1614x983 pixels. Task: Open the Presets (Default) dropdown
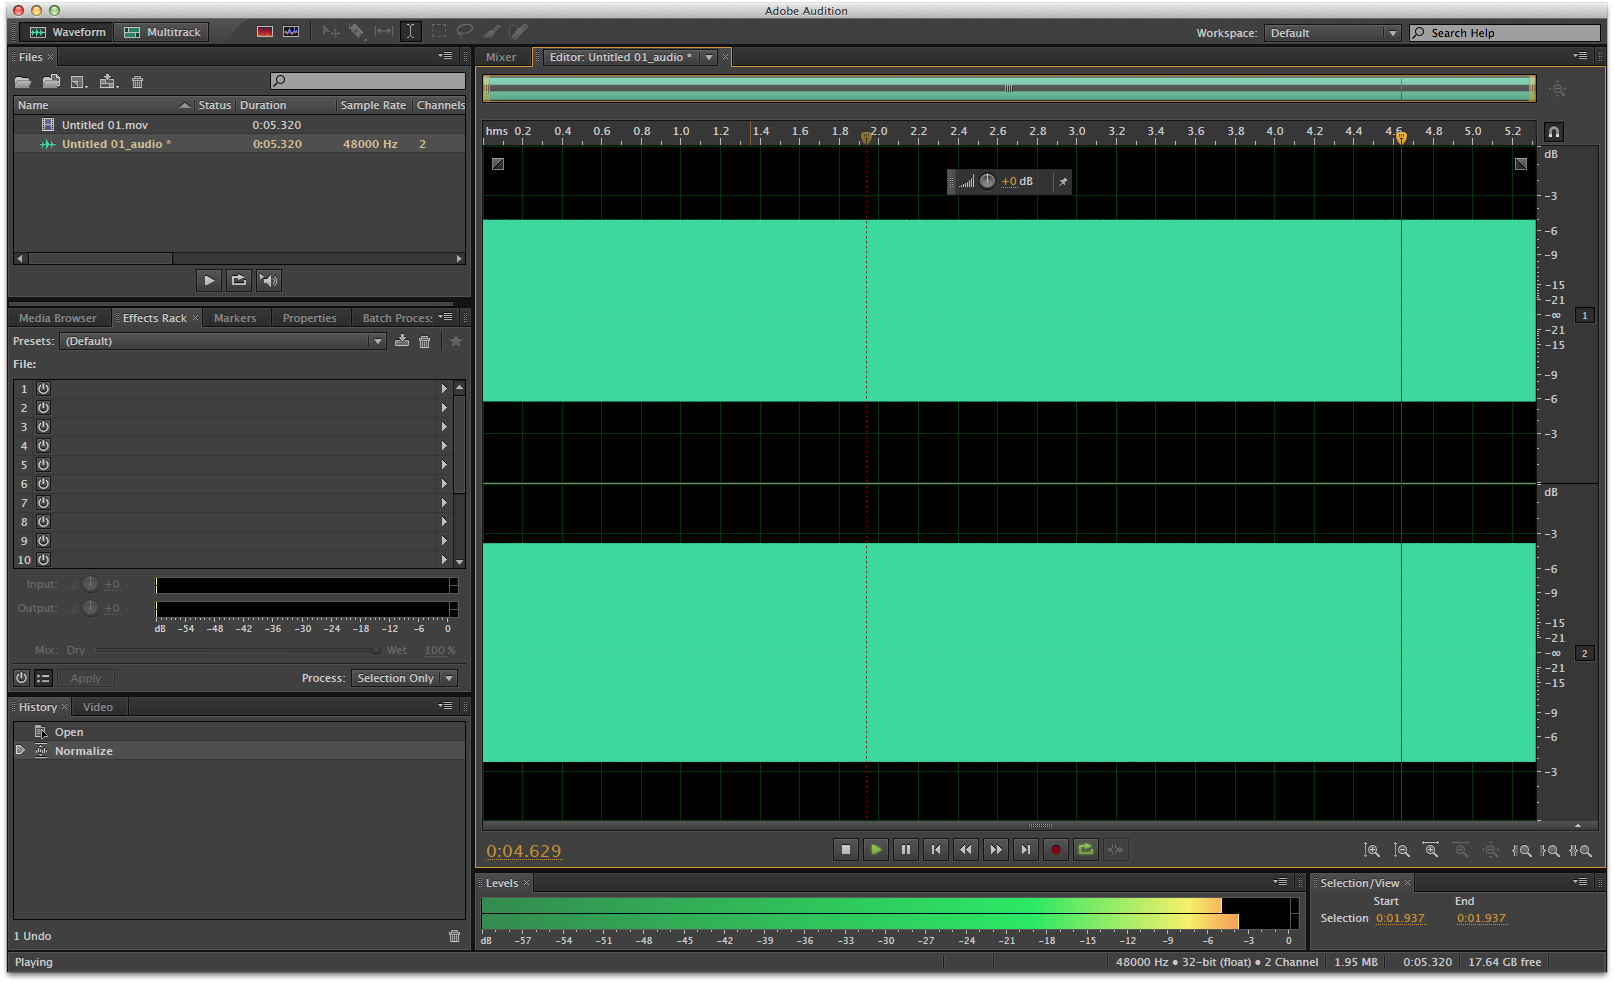tap(223, 342)
